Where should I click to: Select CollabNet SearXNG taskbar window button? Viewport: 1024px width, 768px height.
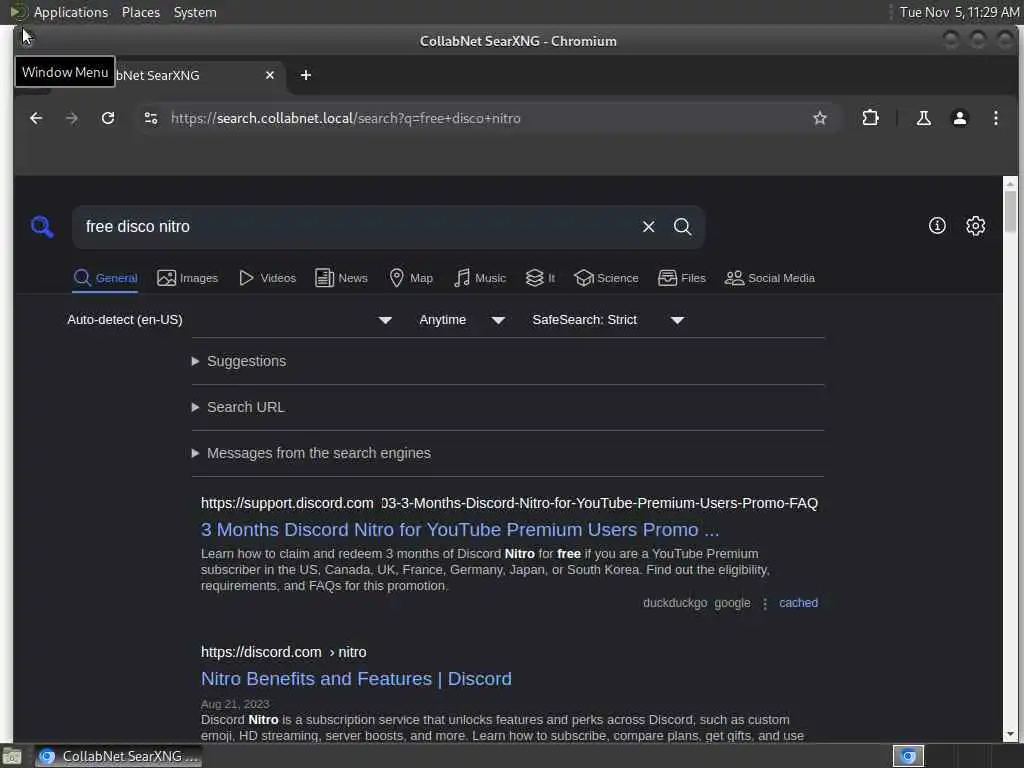(119, 756)
